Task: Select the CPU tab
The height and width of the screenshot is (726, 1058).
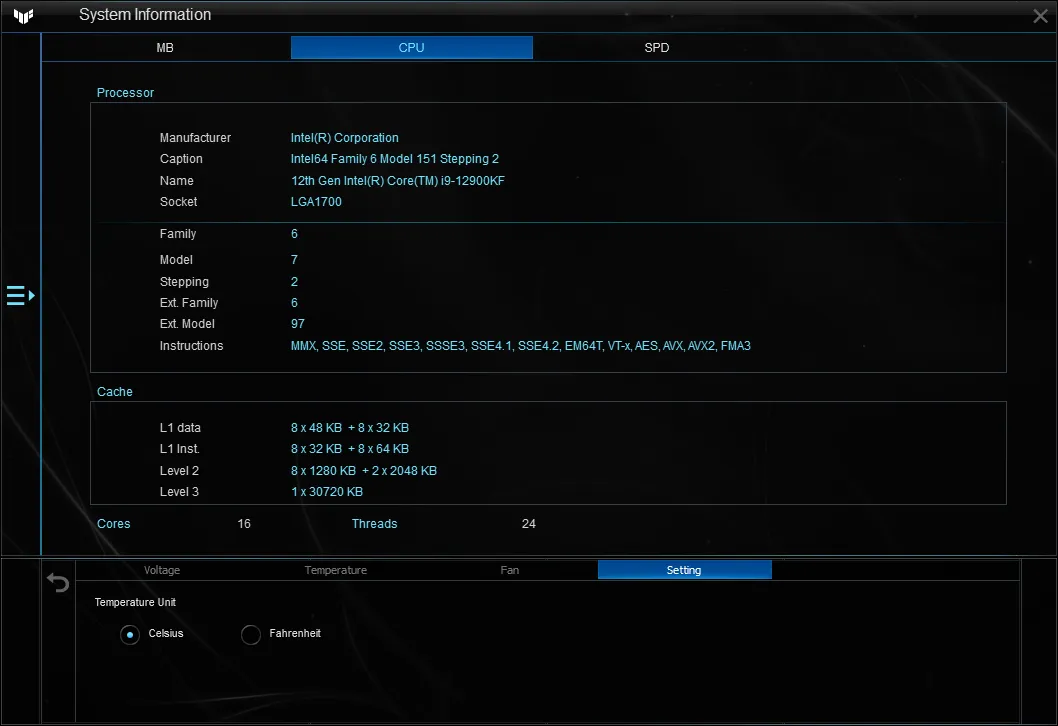Action: tap(412, 48)
